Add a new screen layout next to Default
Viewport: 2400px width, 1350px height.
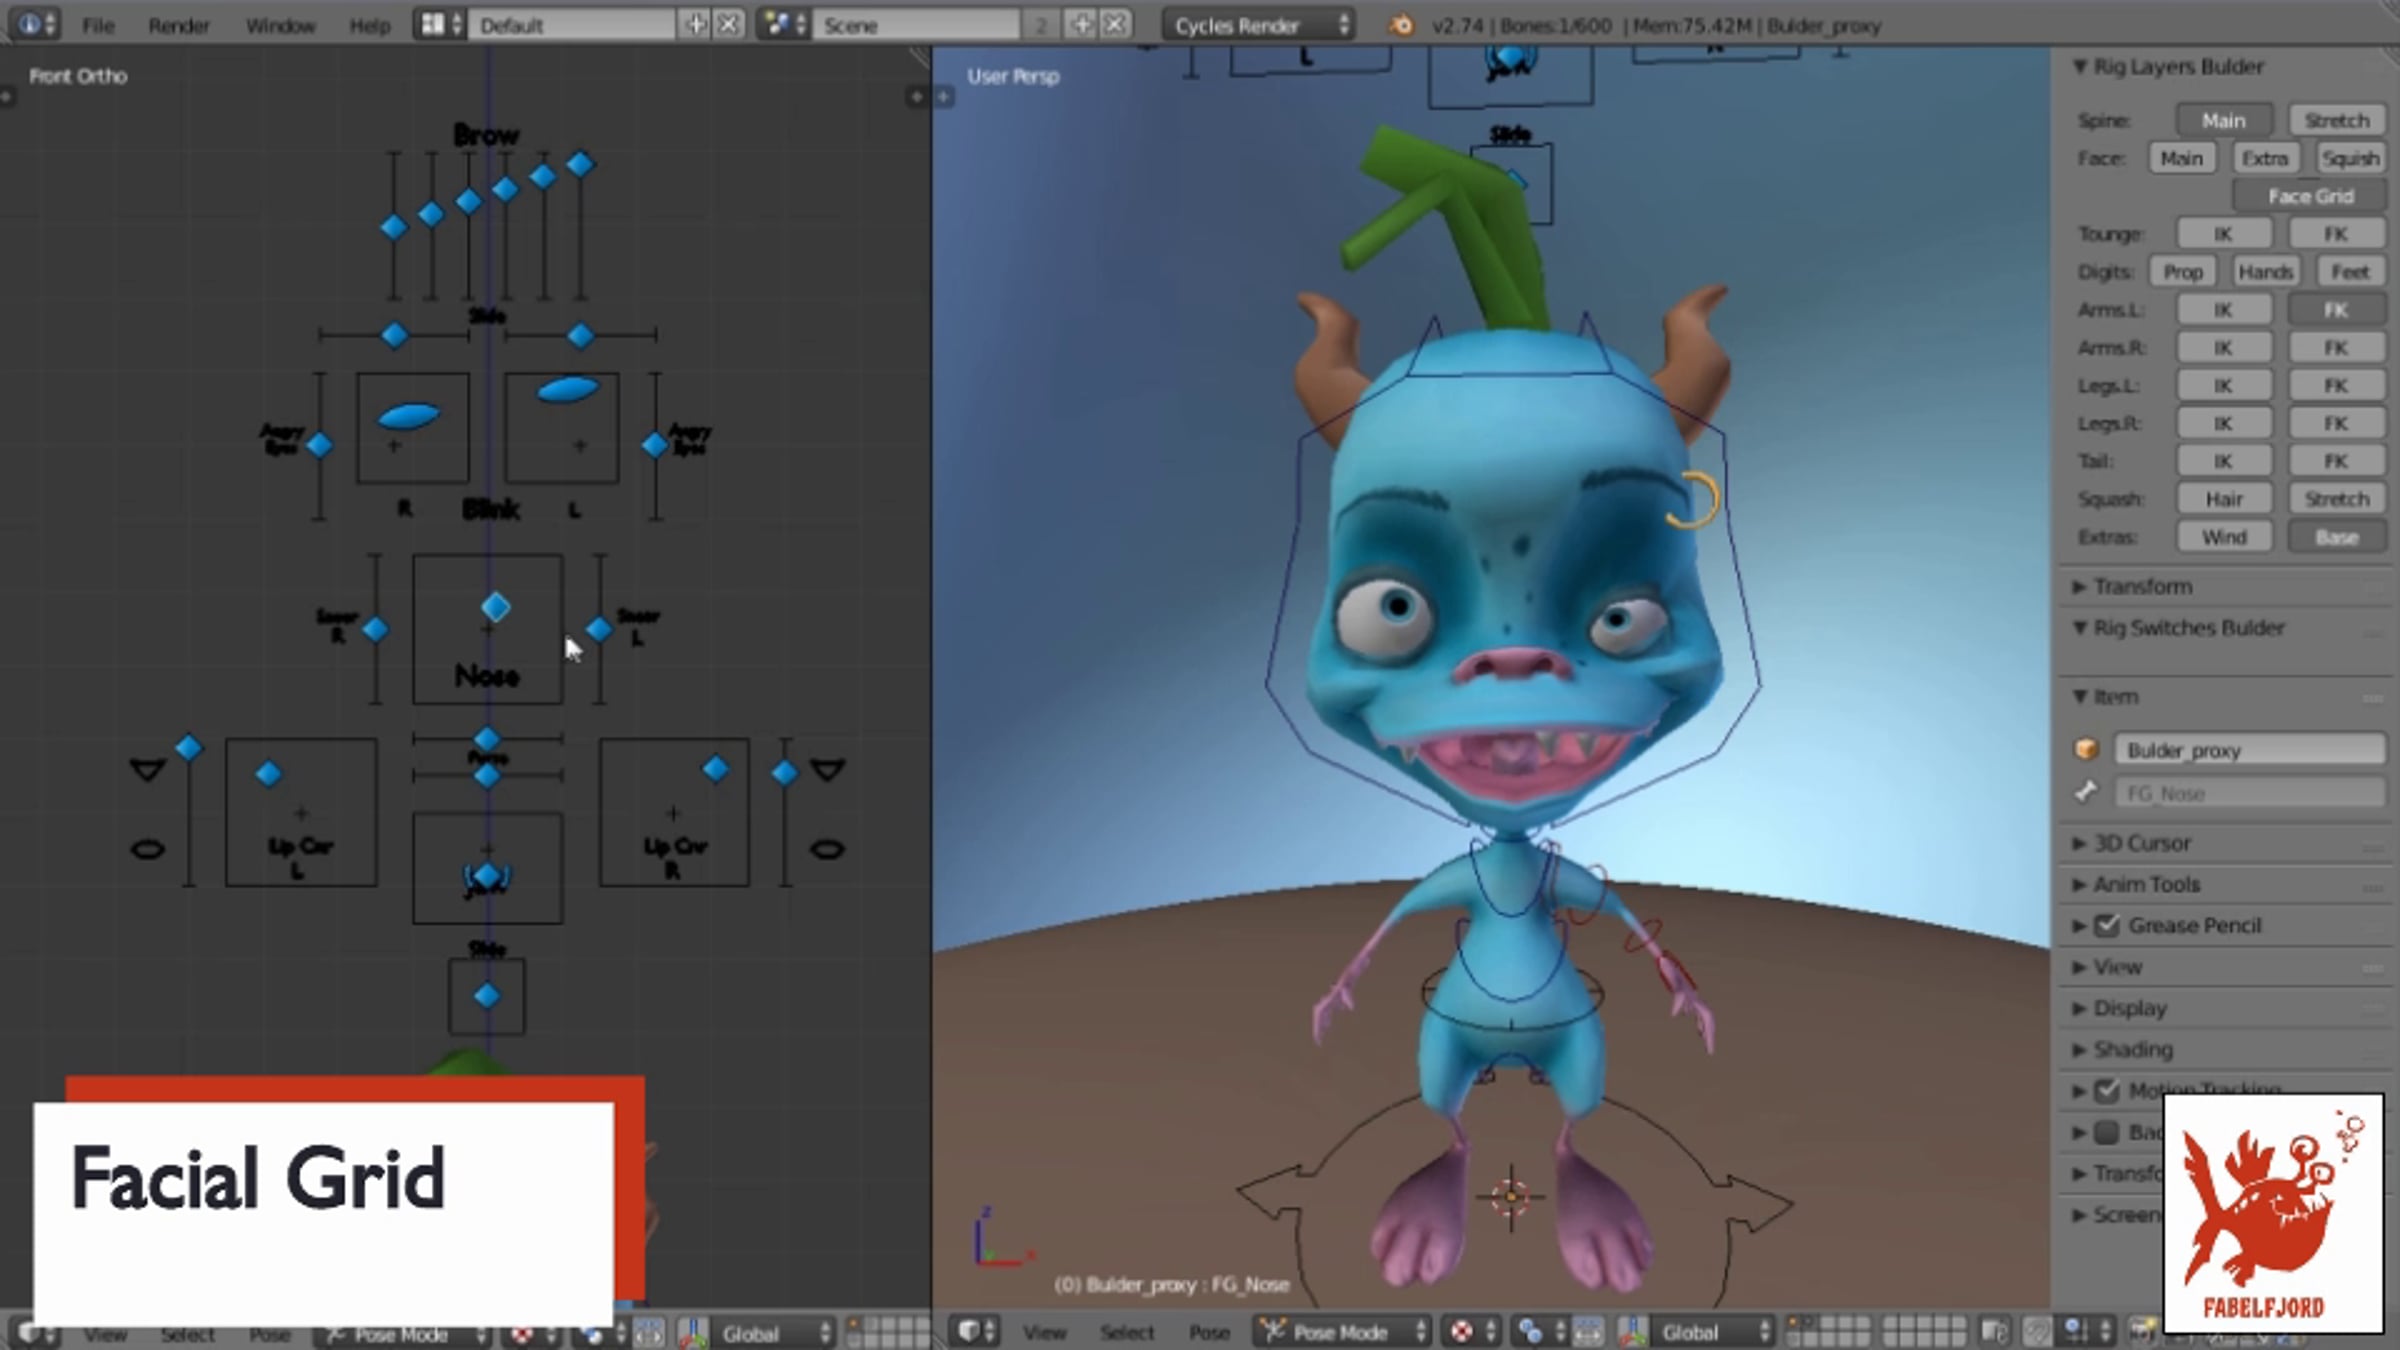tap(695, 24)
